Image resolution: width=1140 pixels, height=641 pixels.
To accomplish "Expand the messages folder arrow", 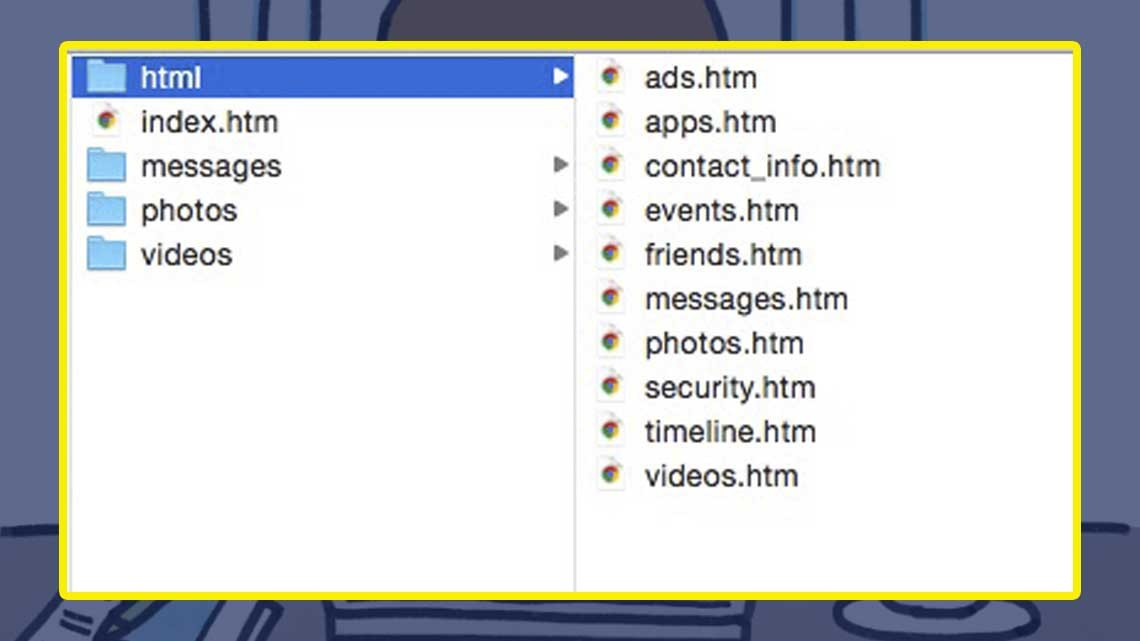I will click(561, 165).
